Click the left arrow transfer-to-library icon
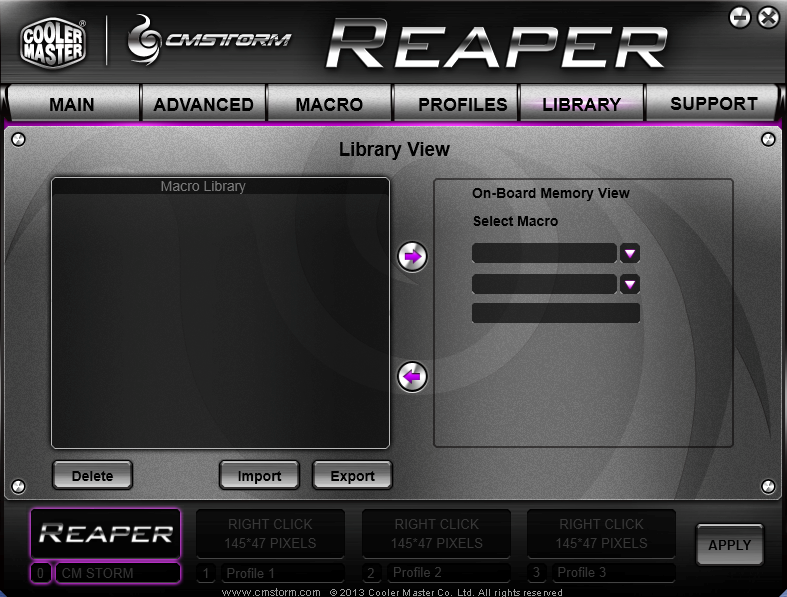This screenshot has width=787, height=597. (412, 377)
